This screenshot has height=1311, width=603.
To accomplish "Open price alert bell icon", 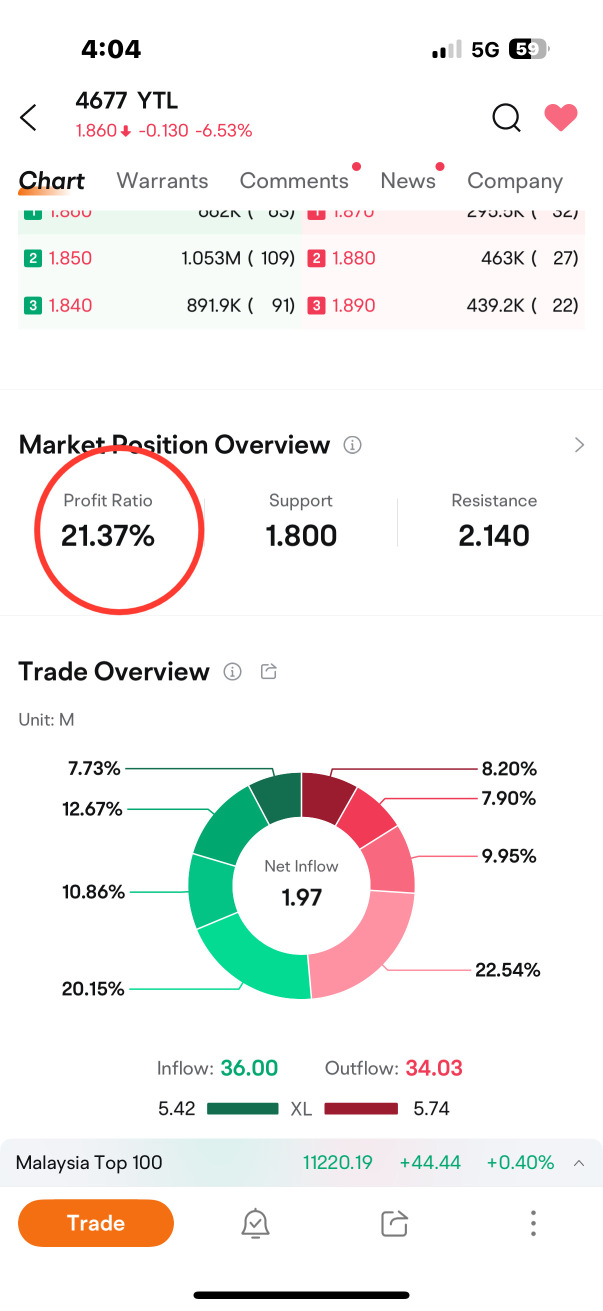I will pyautogui.click(x=256, y=1223).
